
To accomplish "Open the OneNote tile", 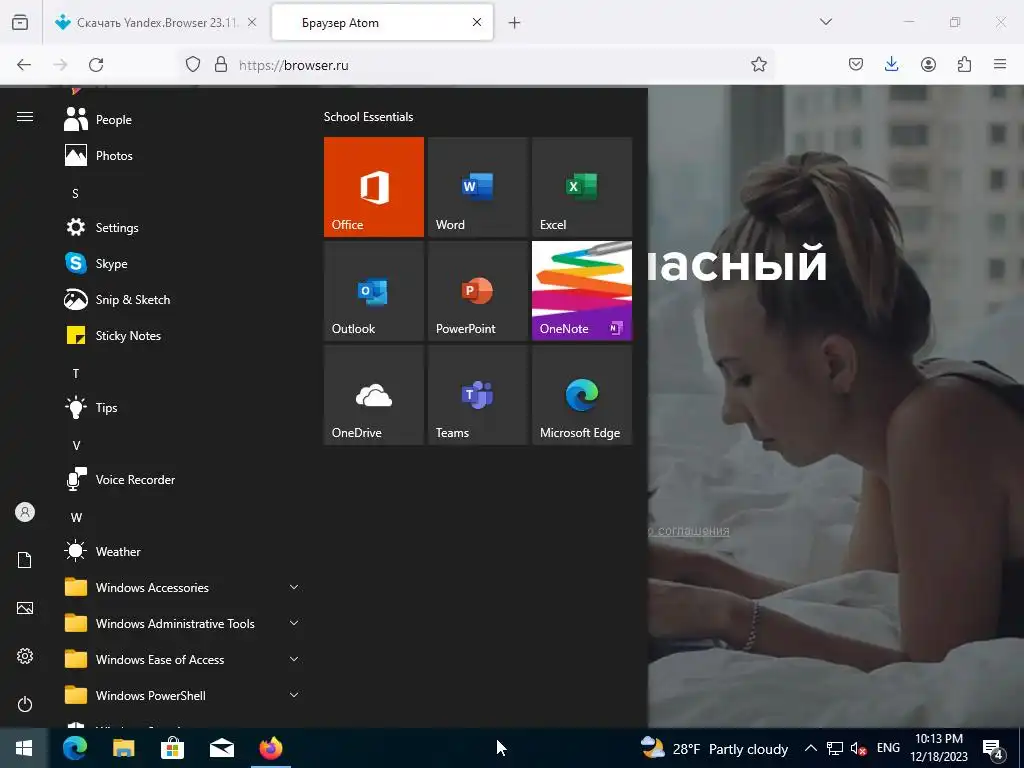I will [x=582, y=291].
